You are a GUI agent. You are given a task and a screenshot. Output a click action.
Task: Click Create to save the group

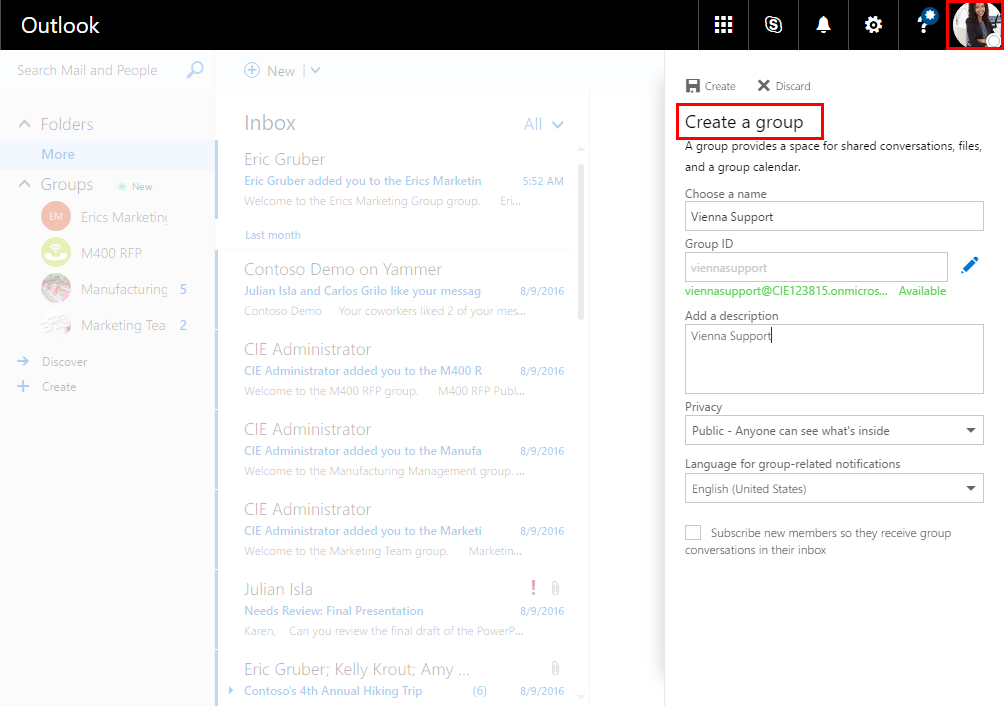tap(710, 86)
